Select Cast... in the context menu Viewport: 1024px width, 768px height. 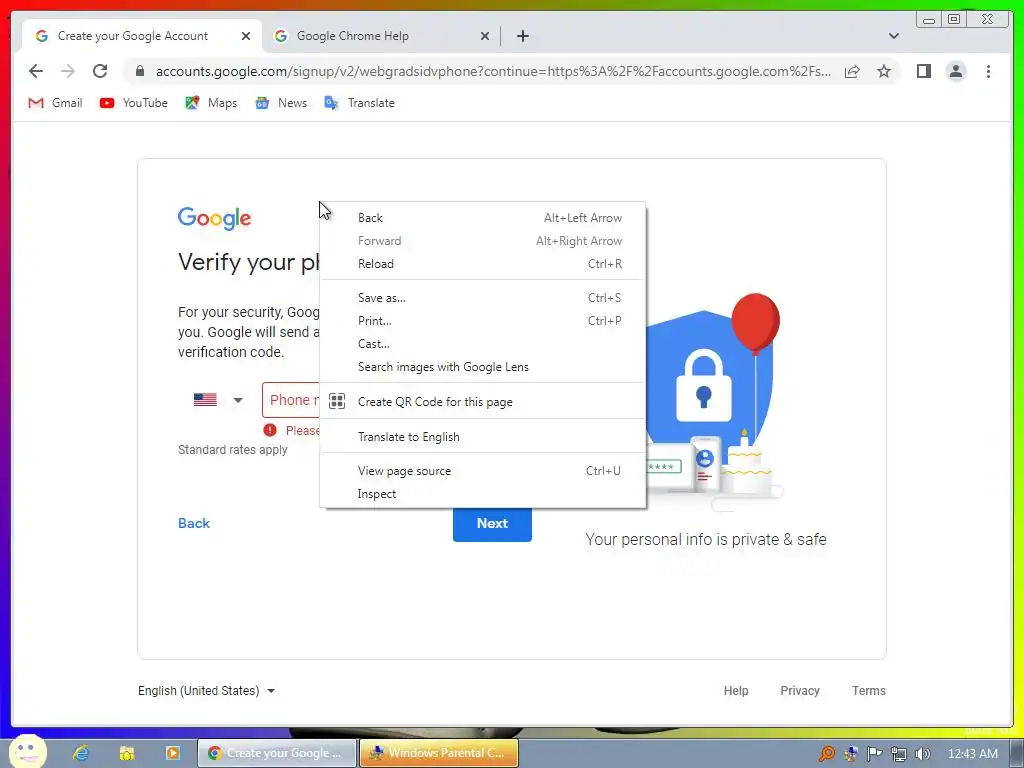coord(483,344)
